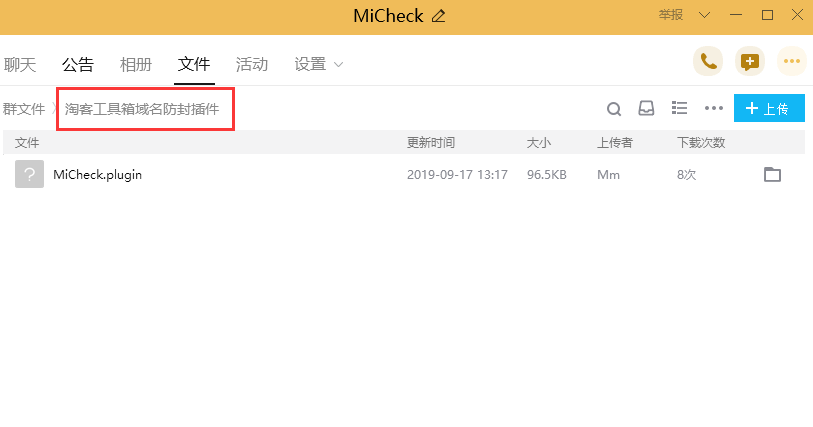Click breadcrumb folder 淘客工具箱域名防封插件
The image size is (813, 427).
tap(142, 109)
